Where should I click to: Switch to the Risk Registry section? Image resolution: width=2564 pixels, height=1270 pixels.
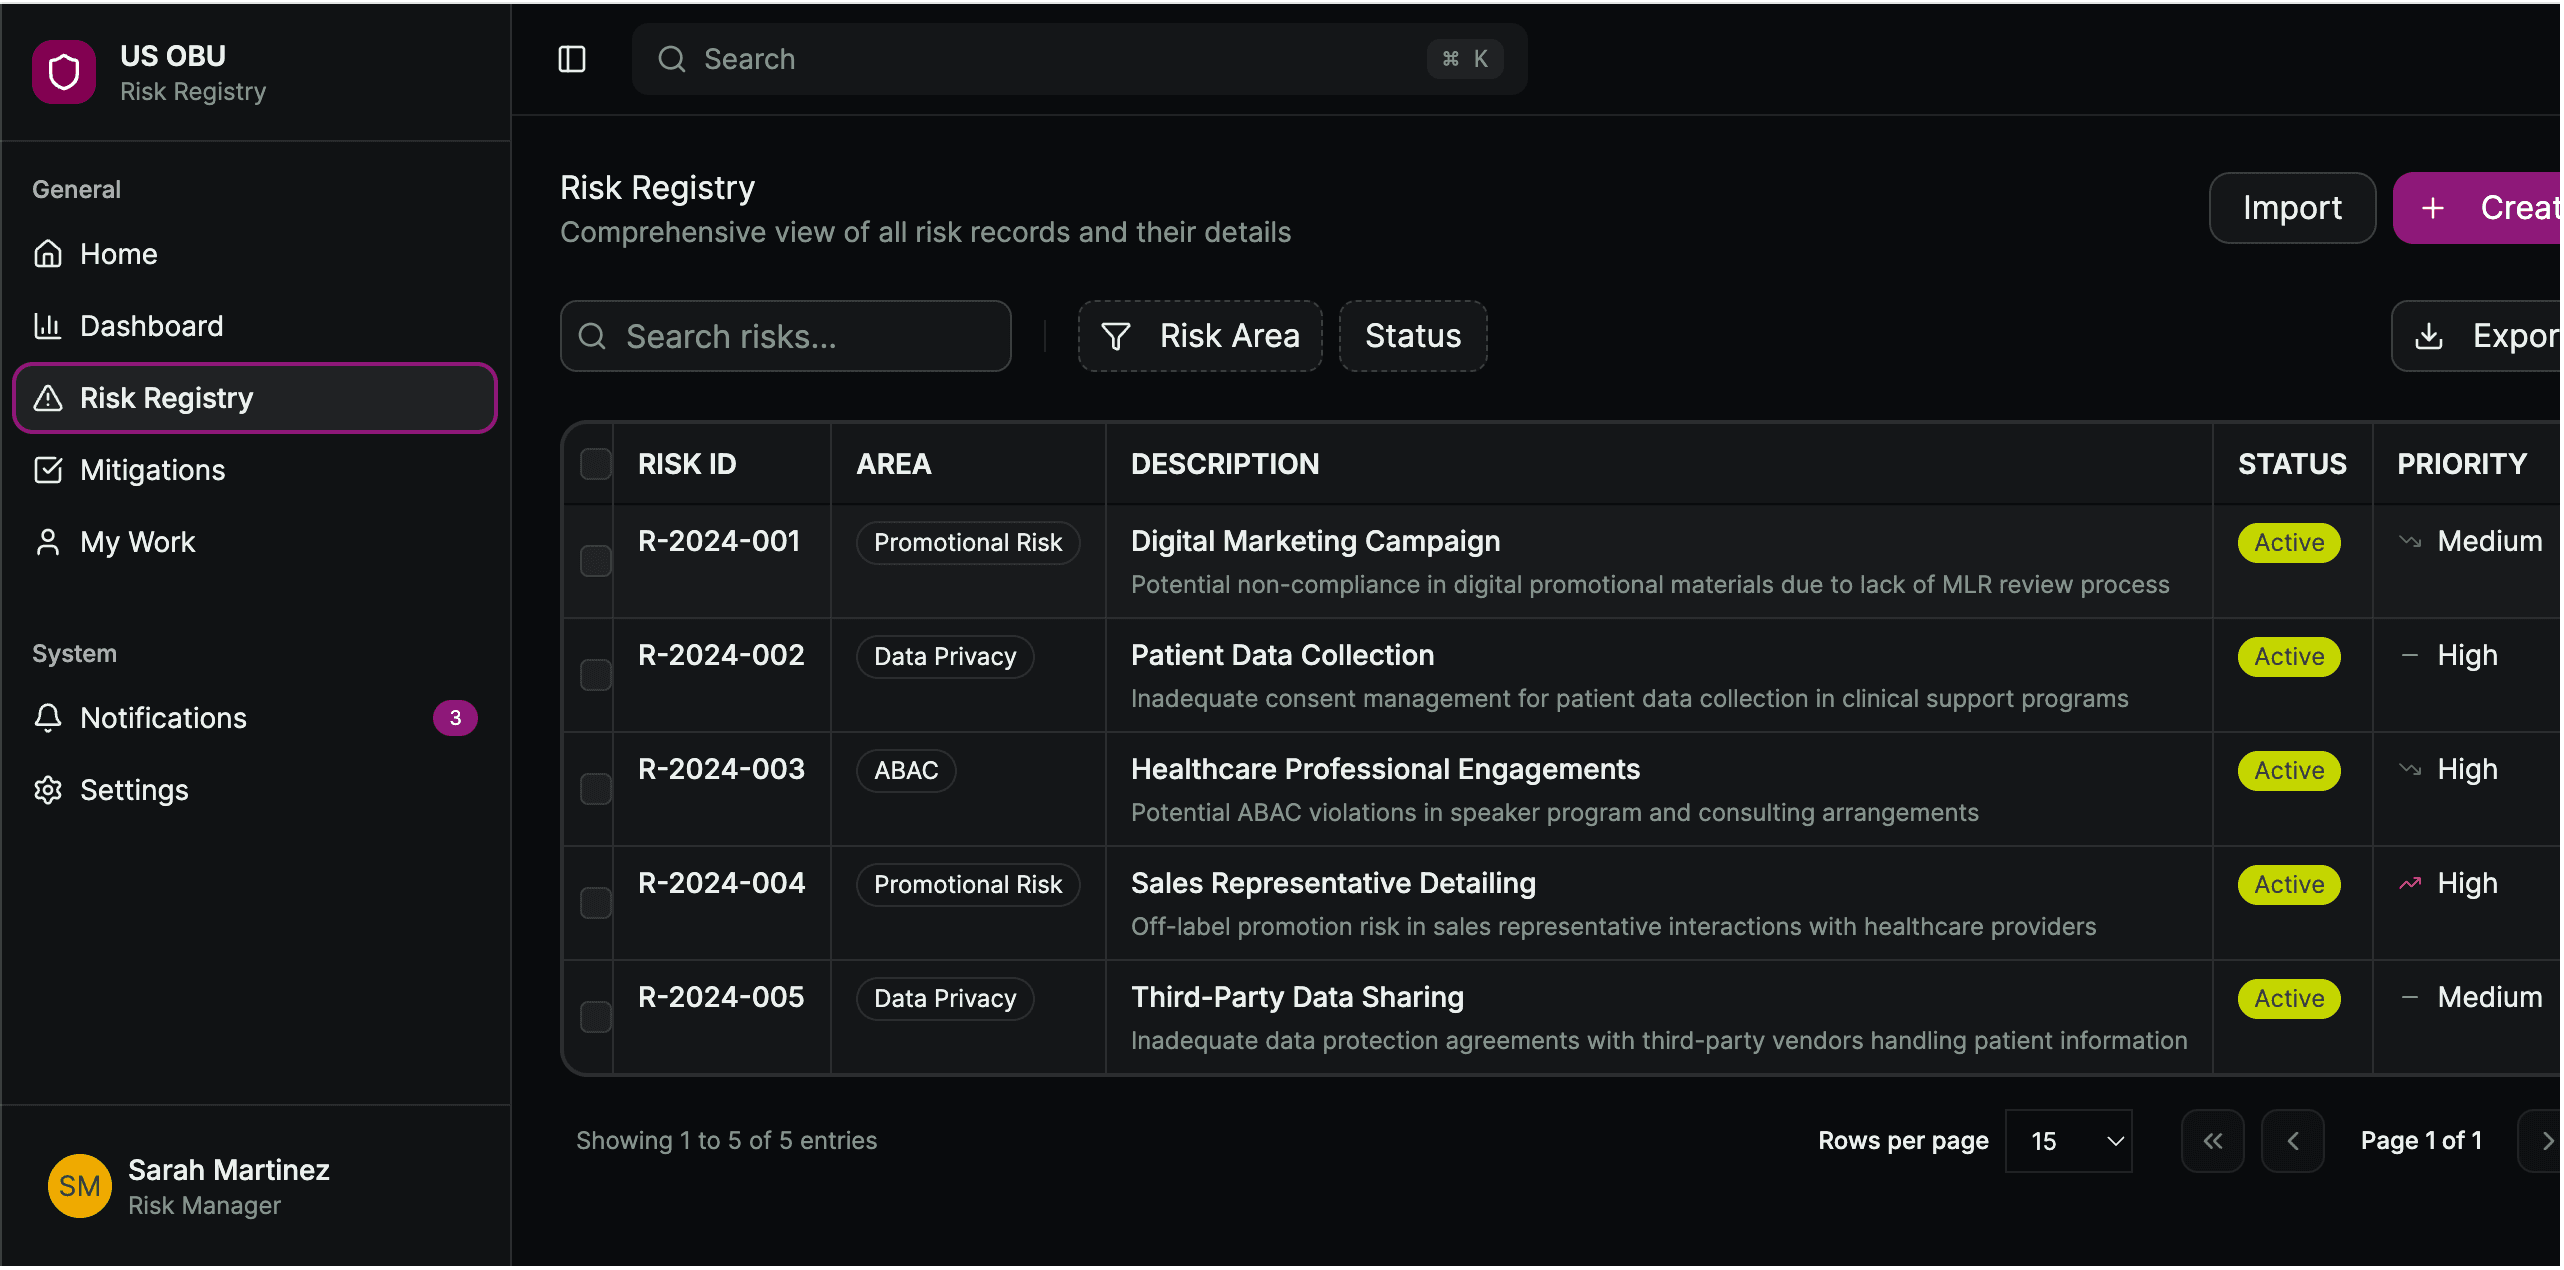(166, 397)
